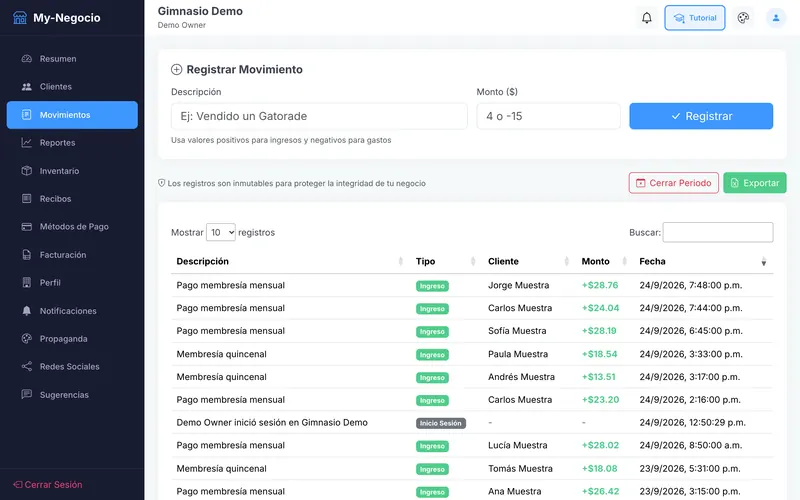The image size is (800, 500).
Task: Click the Gimnasio Demo title
Action: point(200,11)
